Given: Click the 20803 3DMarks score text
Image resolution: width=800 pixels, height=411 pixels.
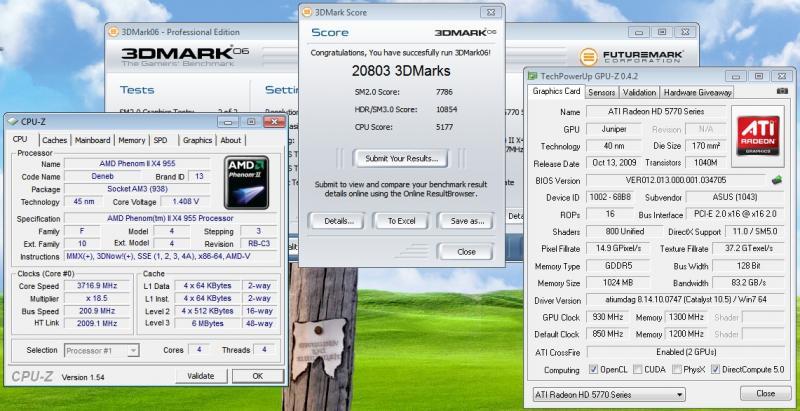Looking at the screenshot, I should (401, 71).
